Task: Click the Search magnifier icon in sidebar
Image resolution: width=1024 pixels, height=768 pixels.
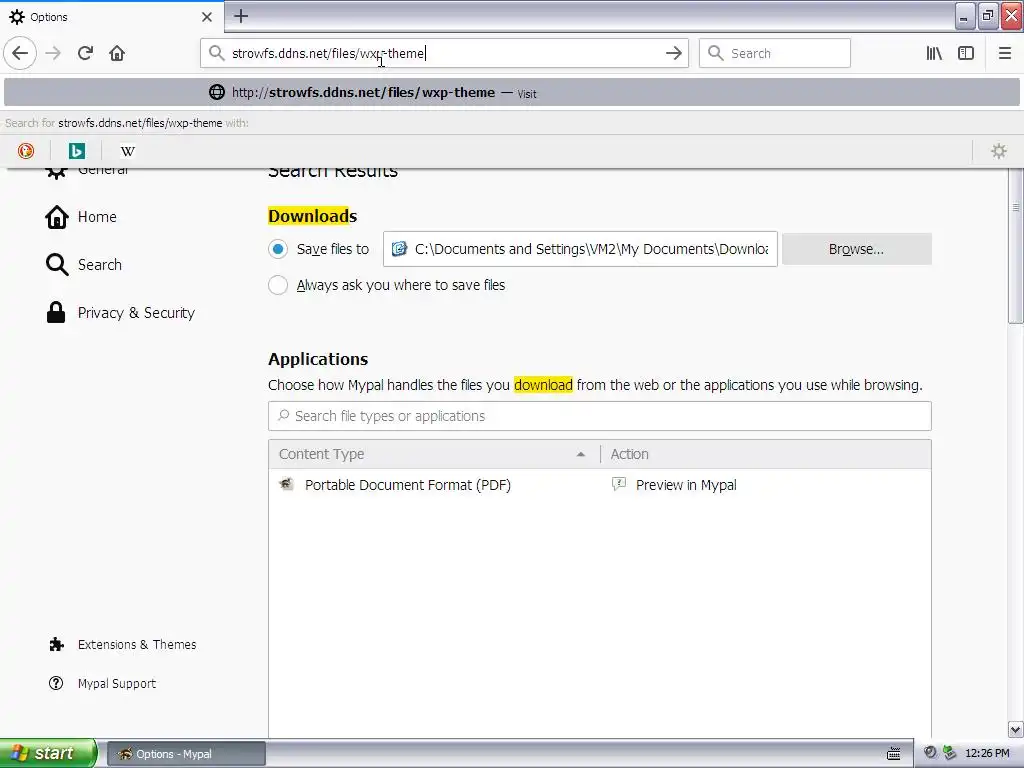Action: (x=57, y=264)
